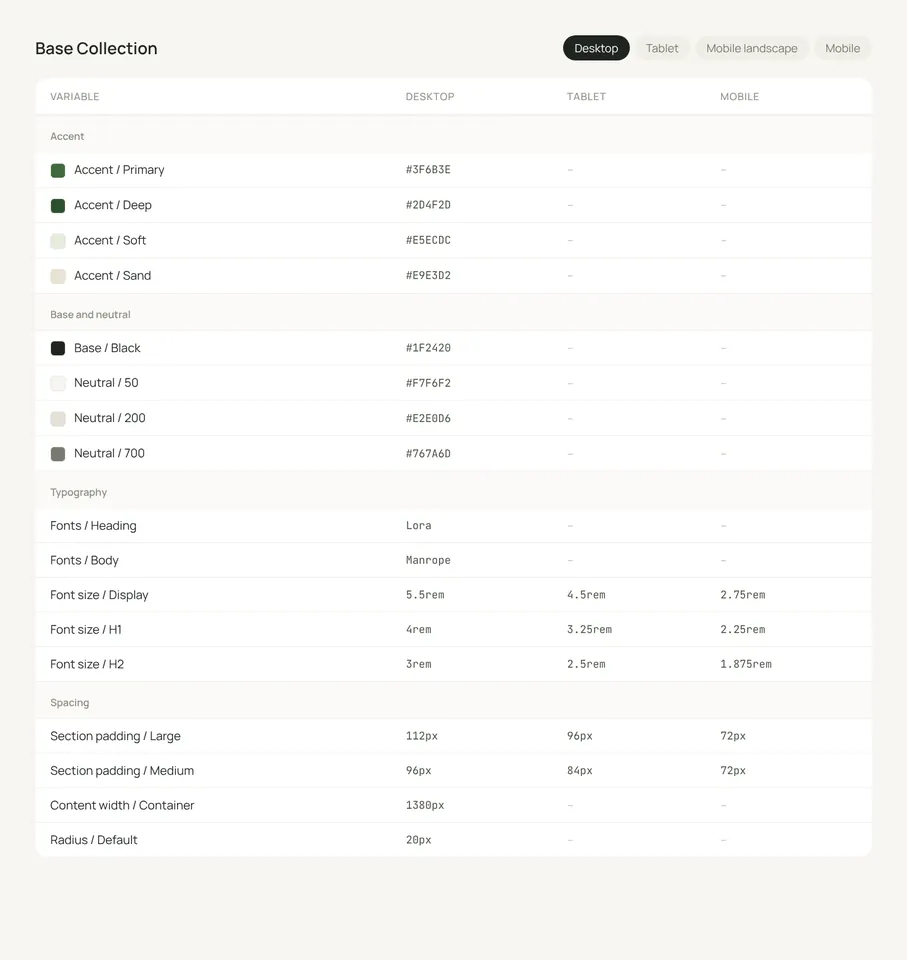
Task: Click the VARIABLE column header
Action: 75,97
